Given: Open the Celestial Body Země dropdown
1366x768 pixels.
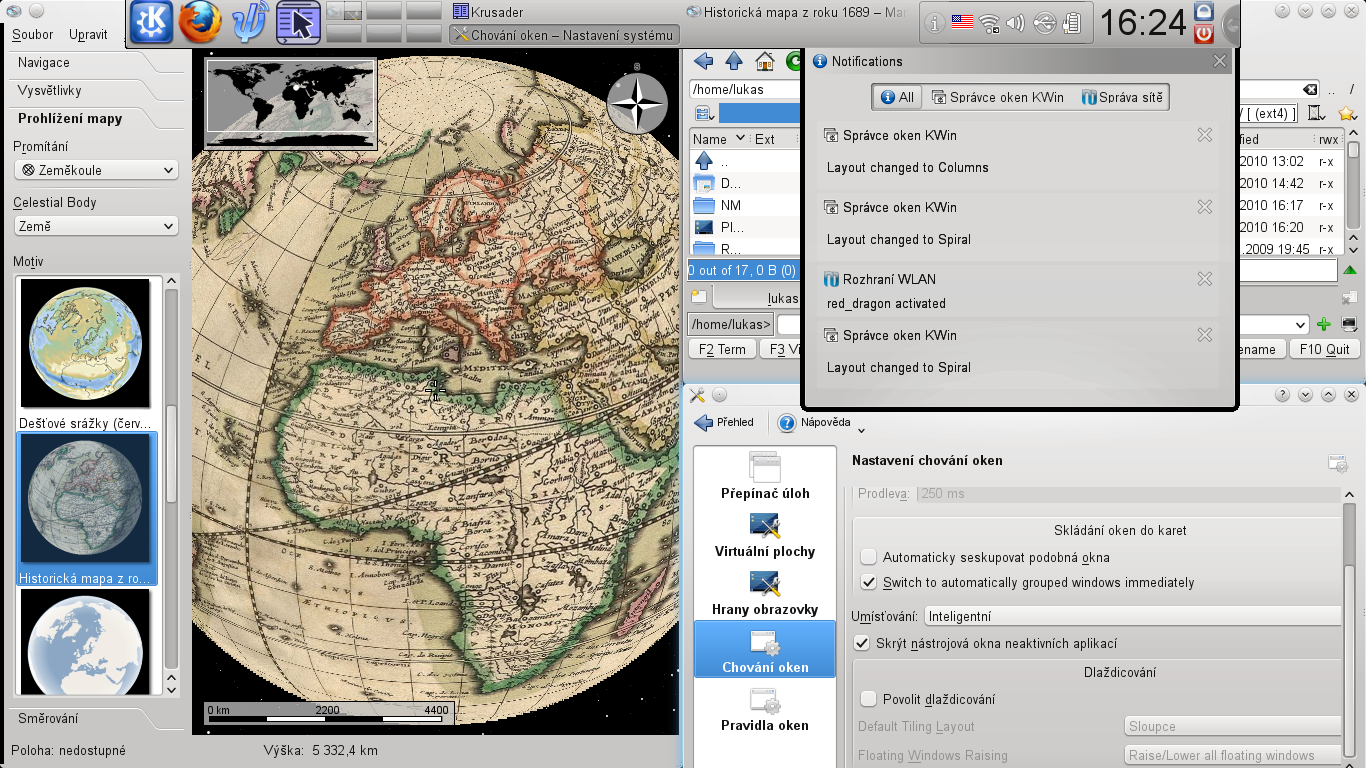Looking at the screenshot, I should [96, 226].
